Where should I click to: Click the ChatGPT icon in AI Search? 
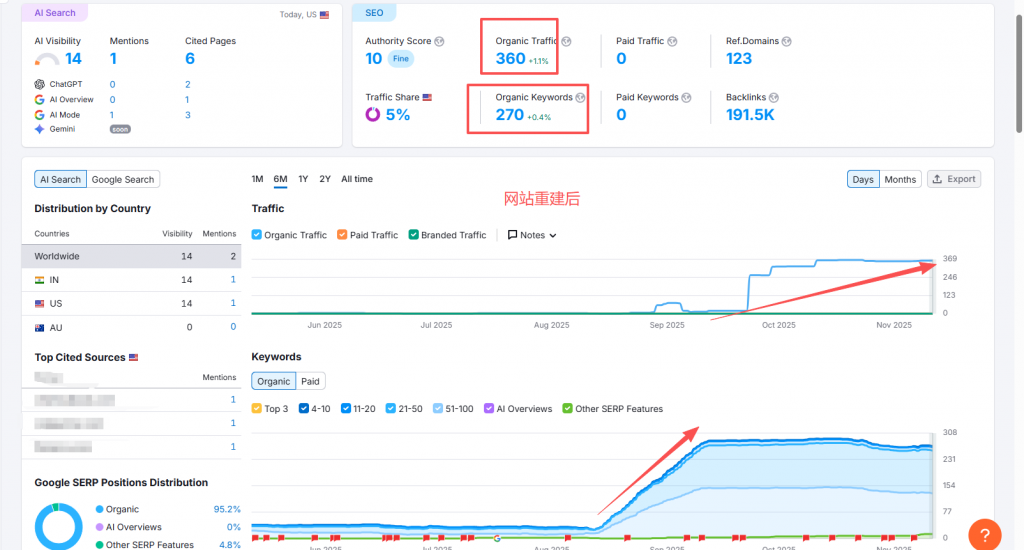click(40, 85)
